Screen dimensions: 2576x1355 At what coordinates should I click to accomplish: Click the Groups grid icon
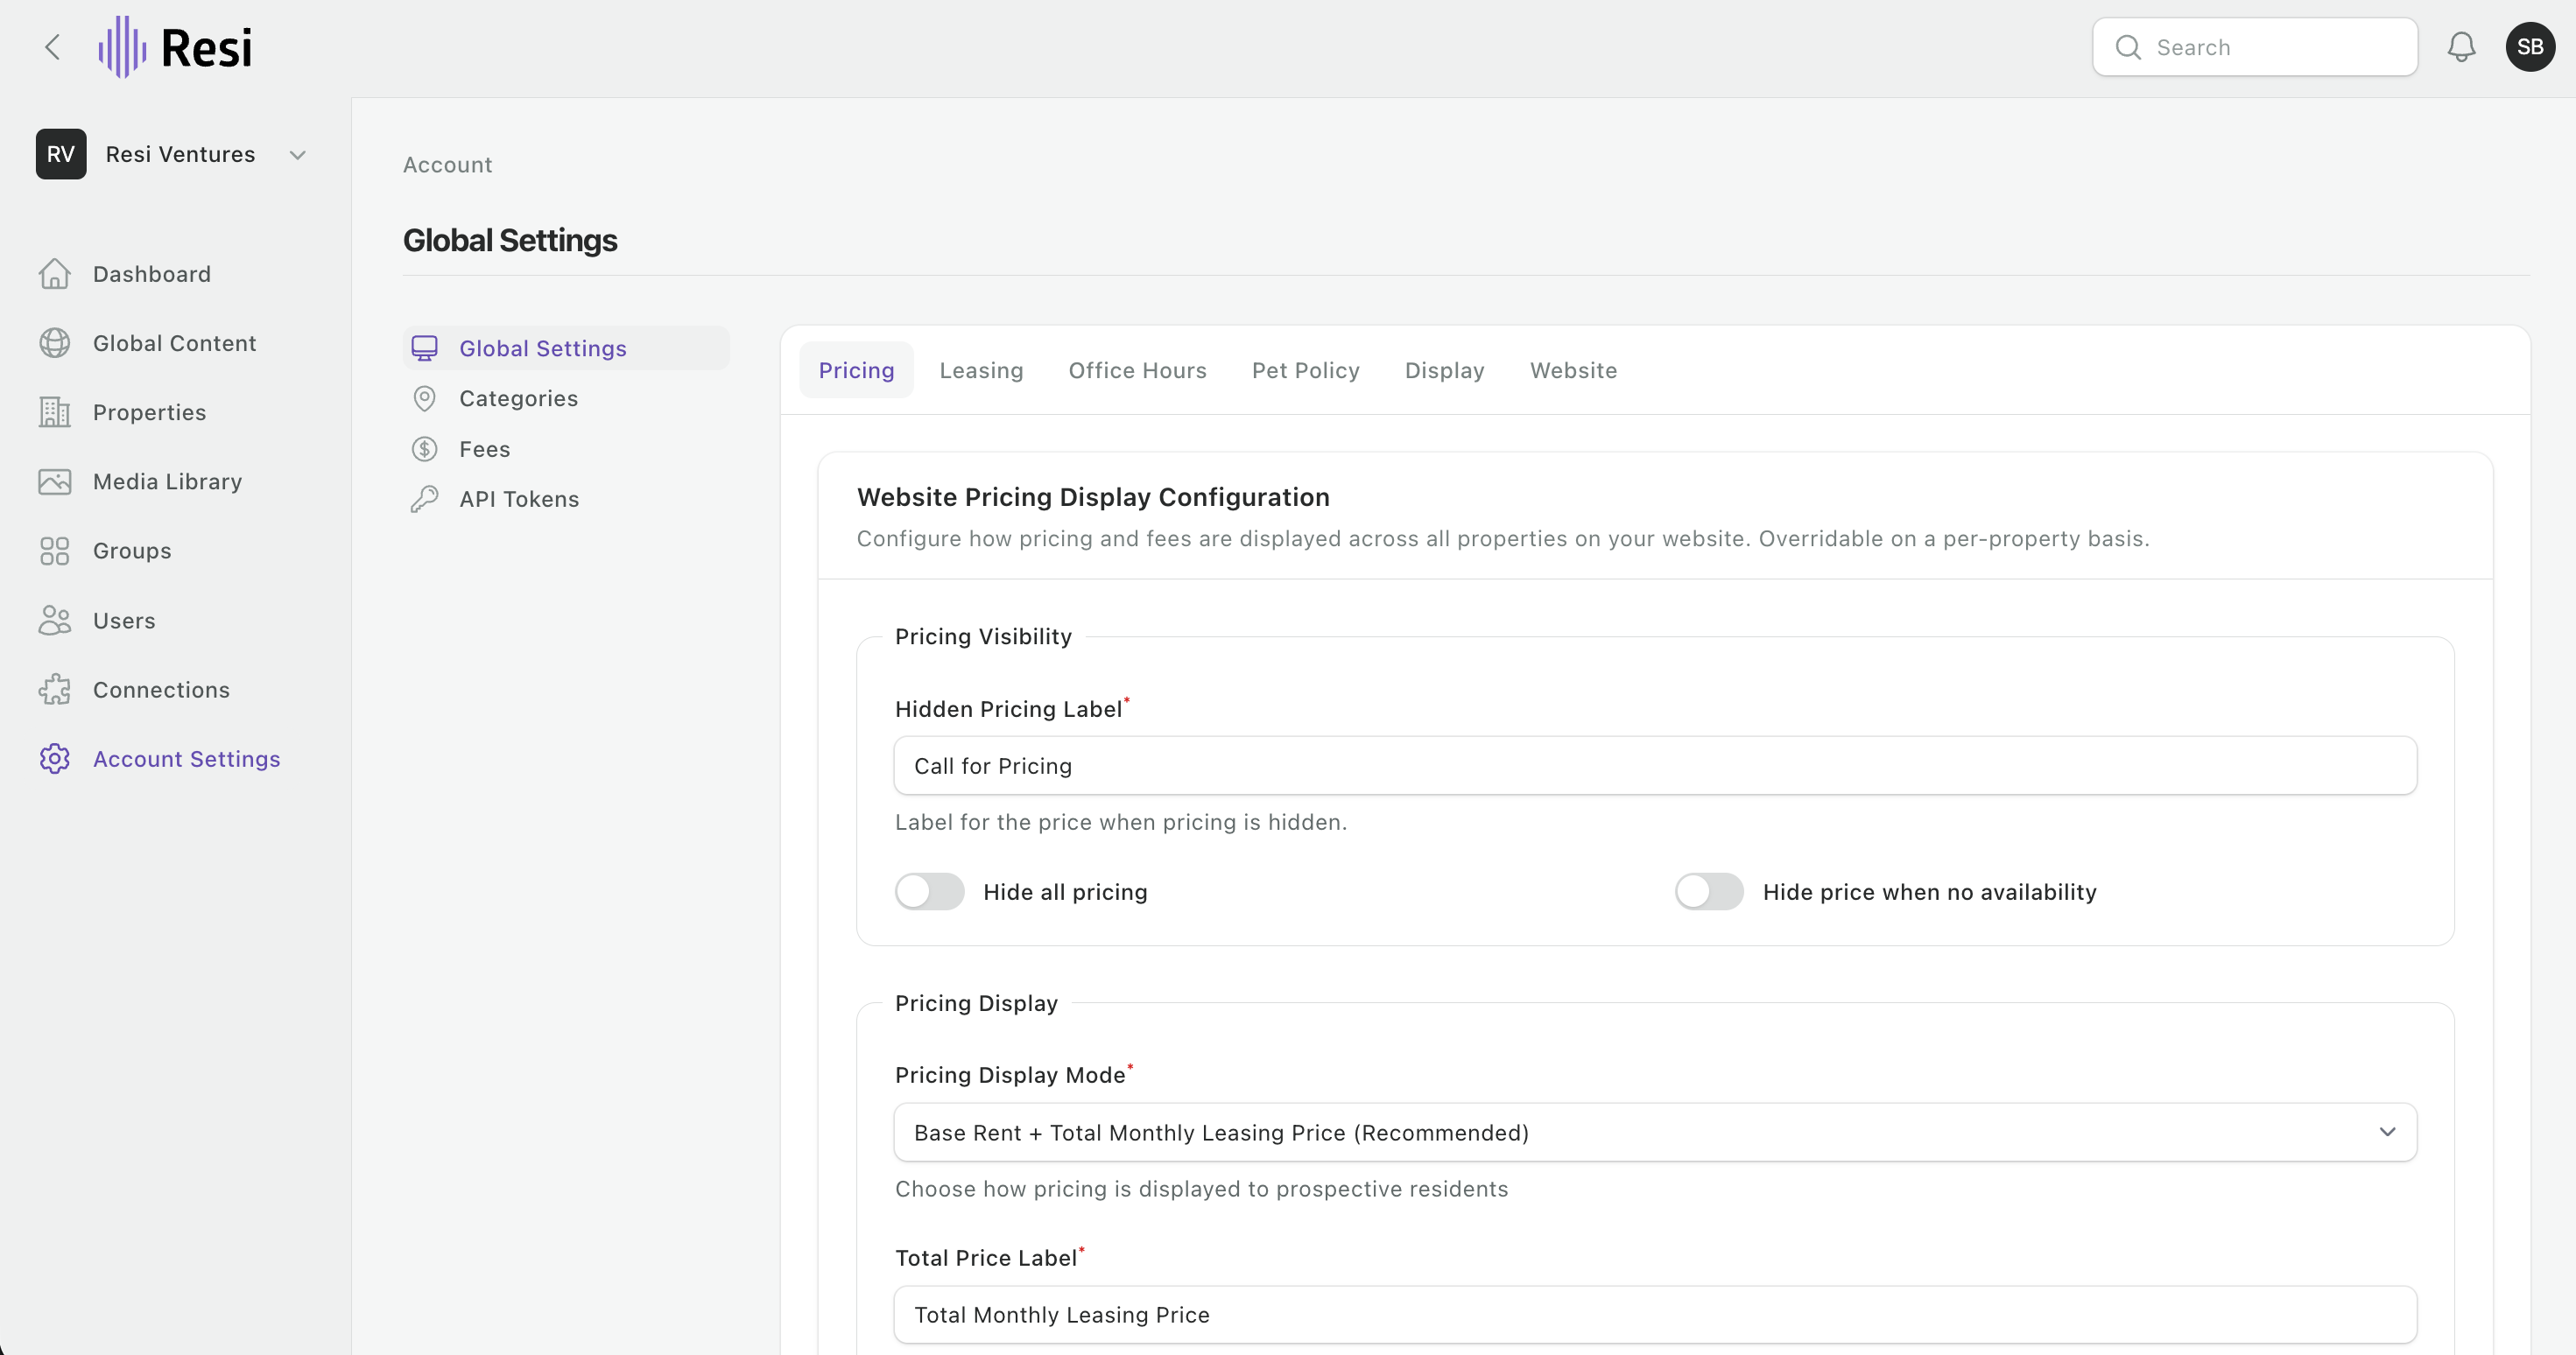[x=55, y=551]
